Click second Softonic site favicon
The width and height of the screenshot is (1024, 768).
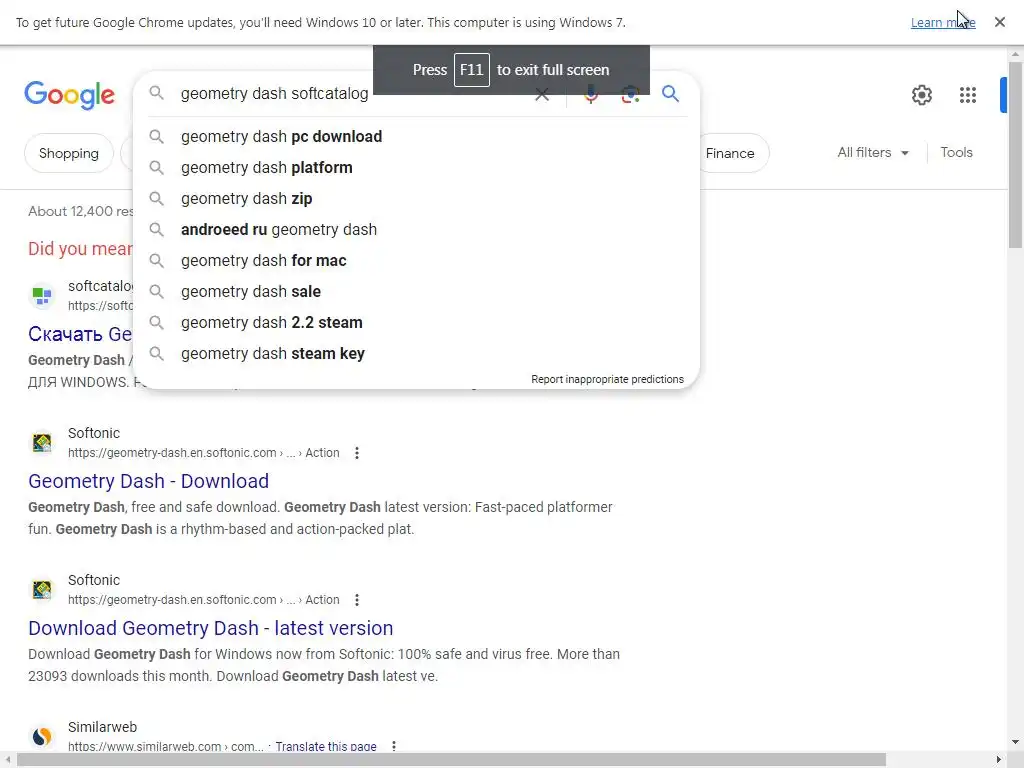tap(42, 590)
